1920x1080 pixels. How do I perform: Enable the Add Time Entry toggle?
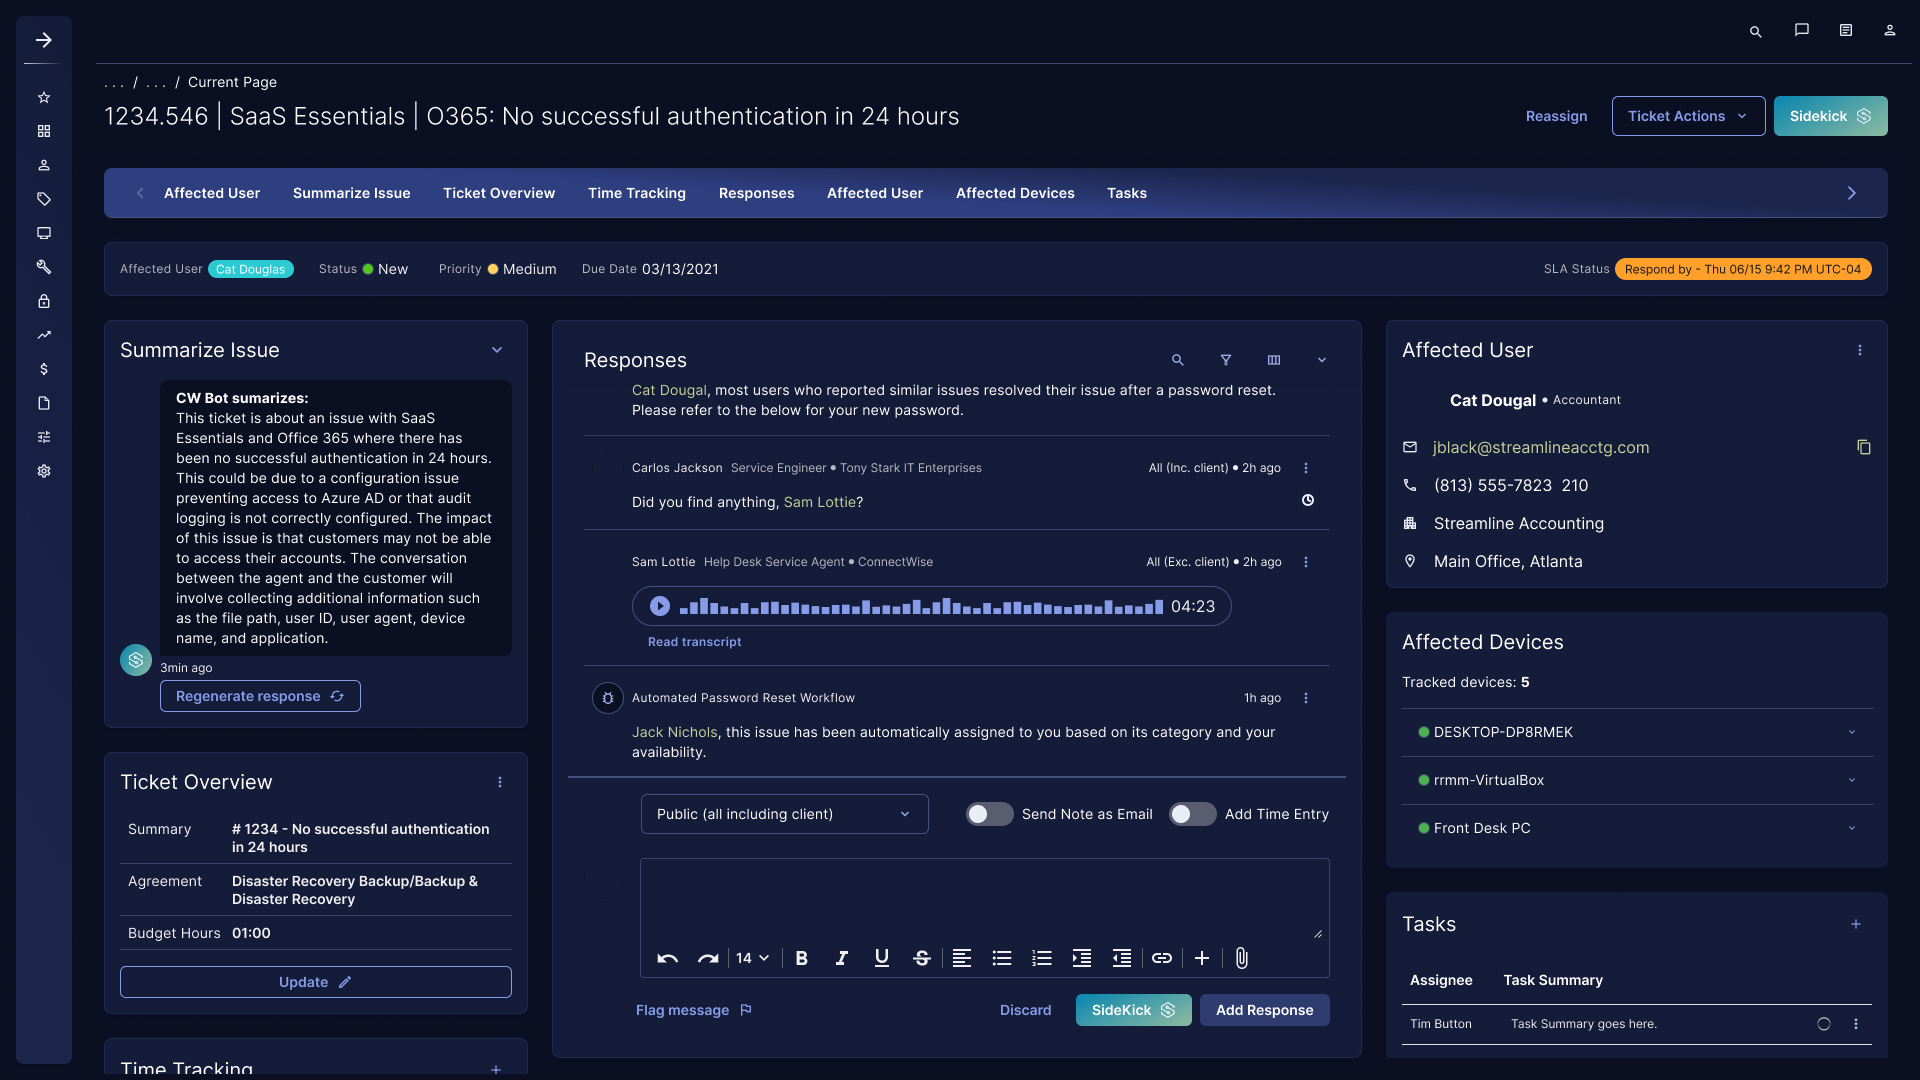tap(1192, 814)
